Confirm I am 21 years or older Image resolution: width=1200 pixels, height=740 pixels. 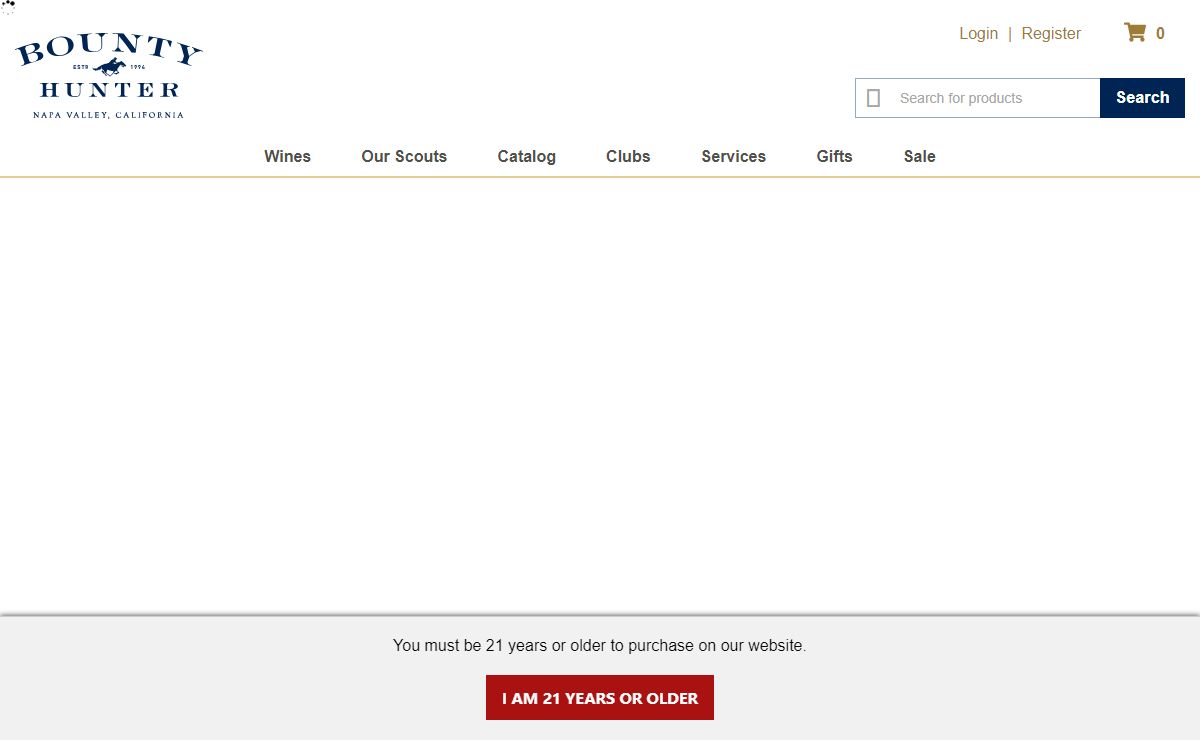tap(600, 698)
